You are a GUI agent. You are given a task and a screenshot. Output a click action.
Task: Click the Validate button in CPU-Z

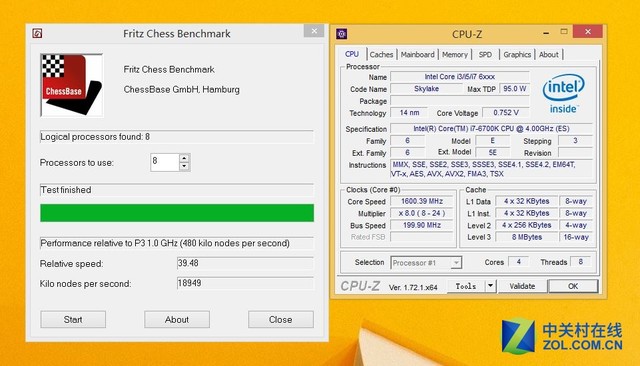point(522,286)
